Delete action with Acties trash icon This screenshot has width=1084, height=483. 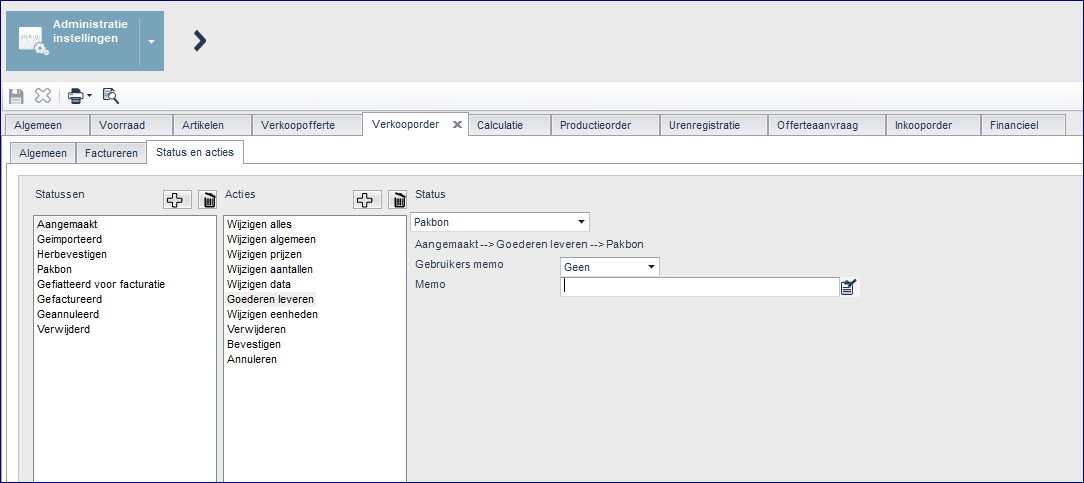(x=398, y=200)
